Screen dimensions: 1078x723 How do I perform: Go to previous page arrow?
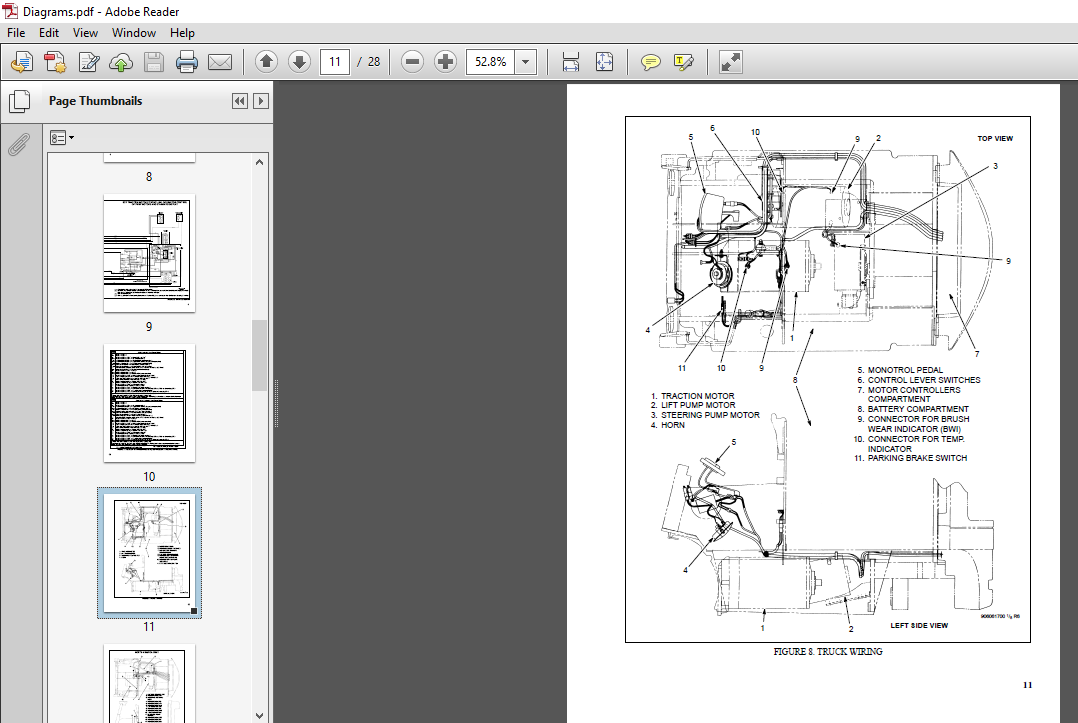point(266,62)
